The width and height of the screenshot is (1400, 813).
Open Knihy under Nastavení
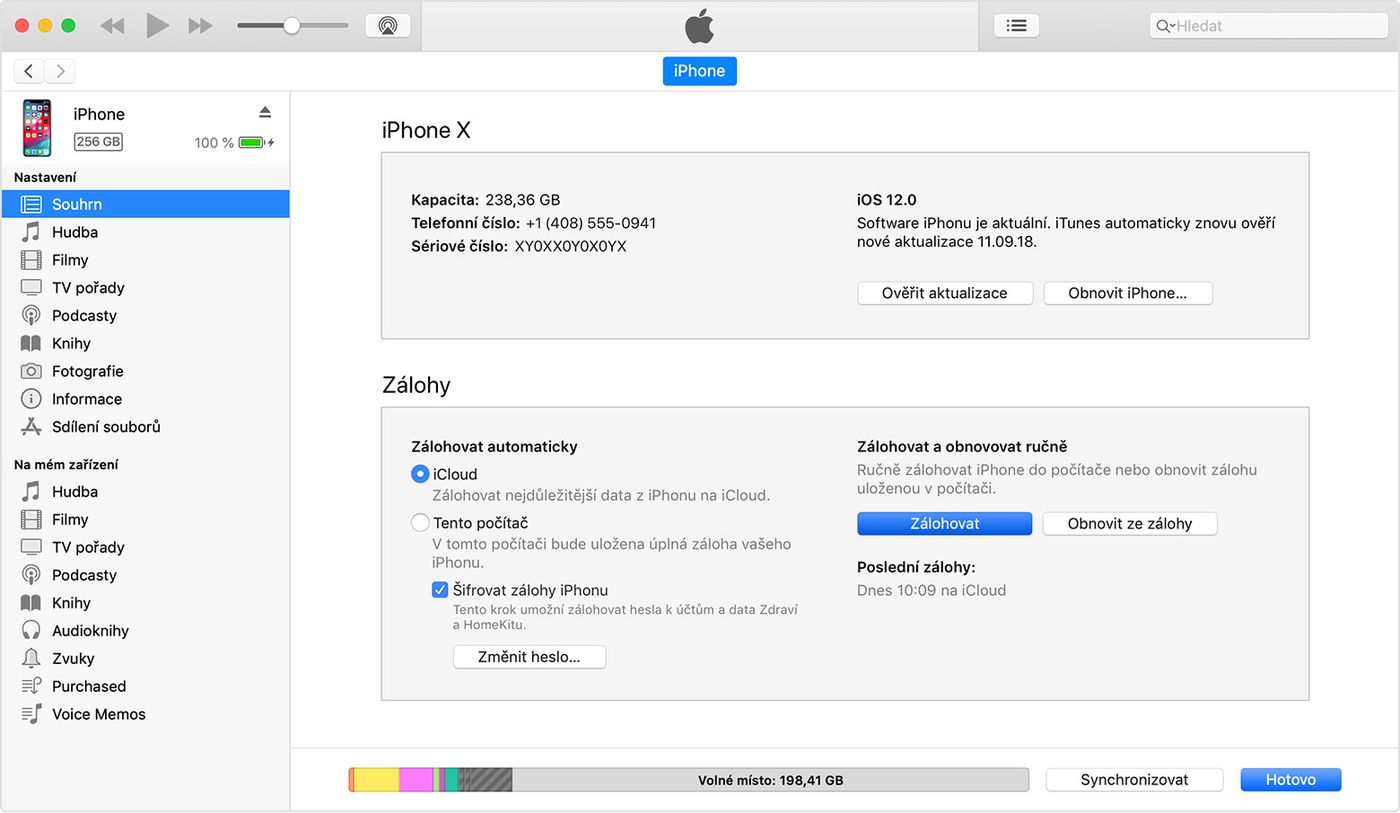[x=145, y=344]
